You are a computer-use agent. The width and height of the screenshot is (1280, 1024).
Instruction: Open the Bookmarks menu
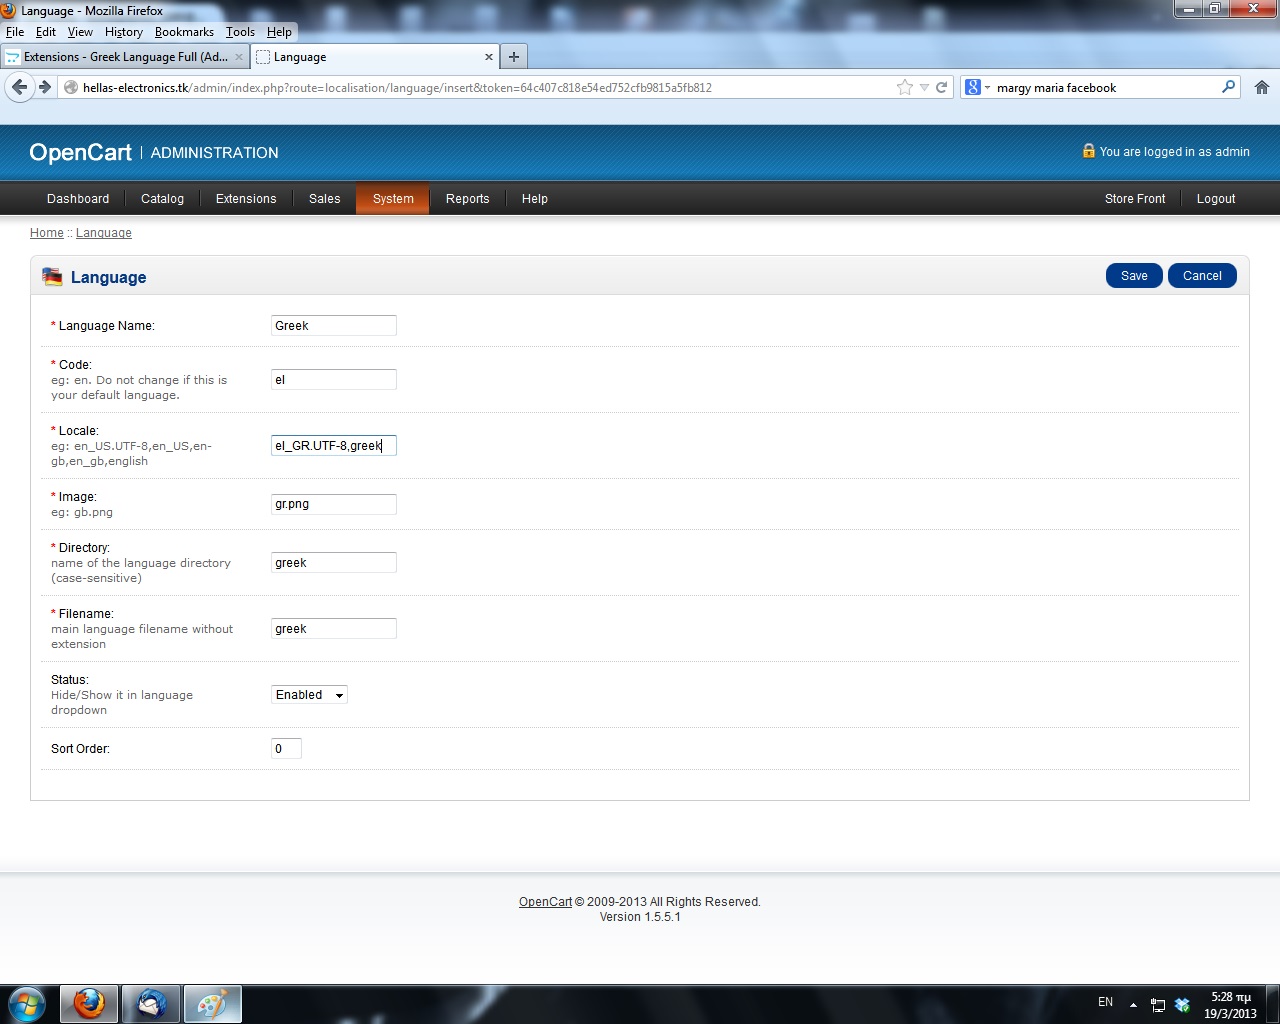[x=184, y=32]
